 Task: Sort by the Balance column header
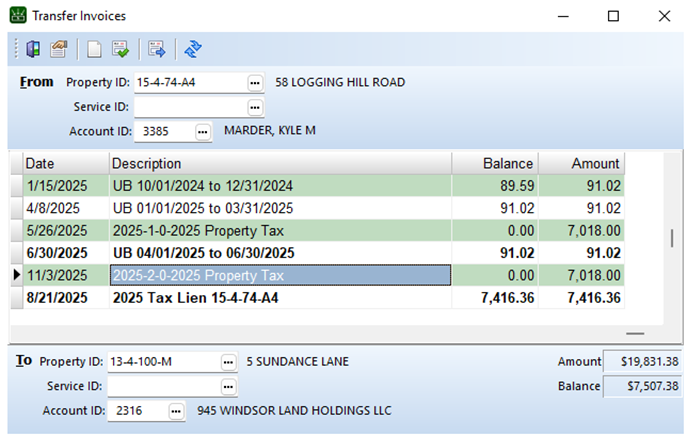tap(494, 163)
